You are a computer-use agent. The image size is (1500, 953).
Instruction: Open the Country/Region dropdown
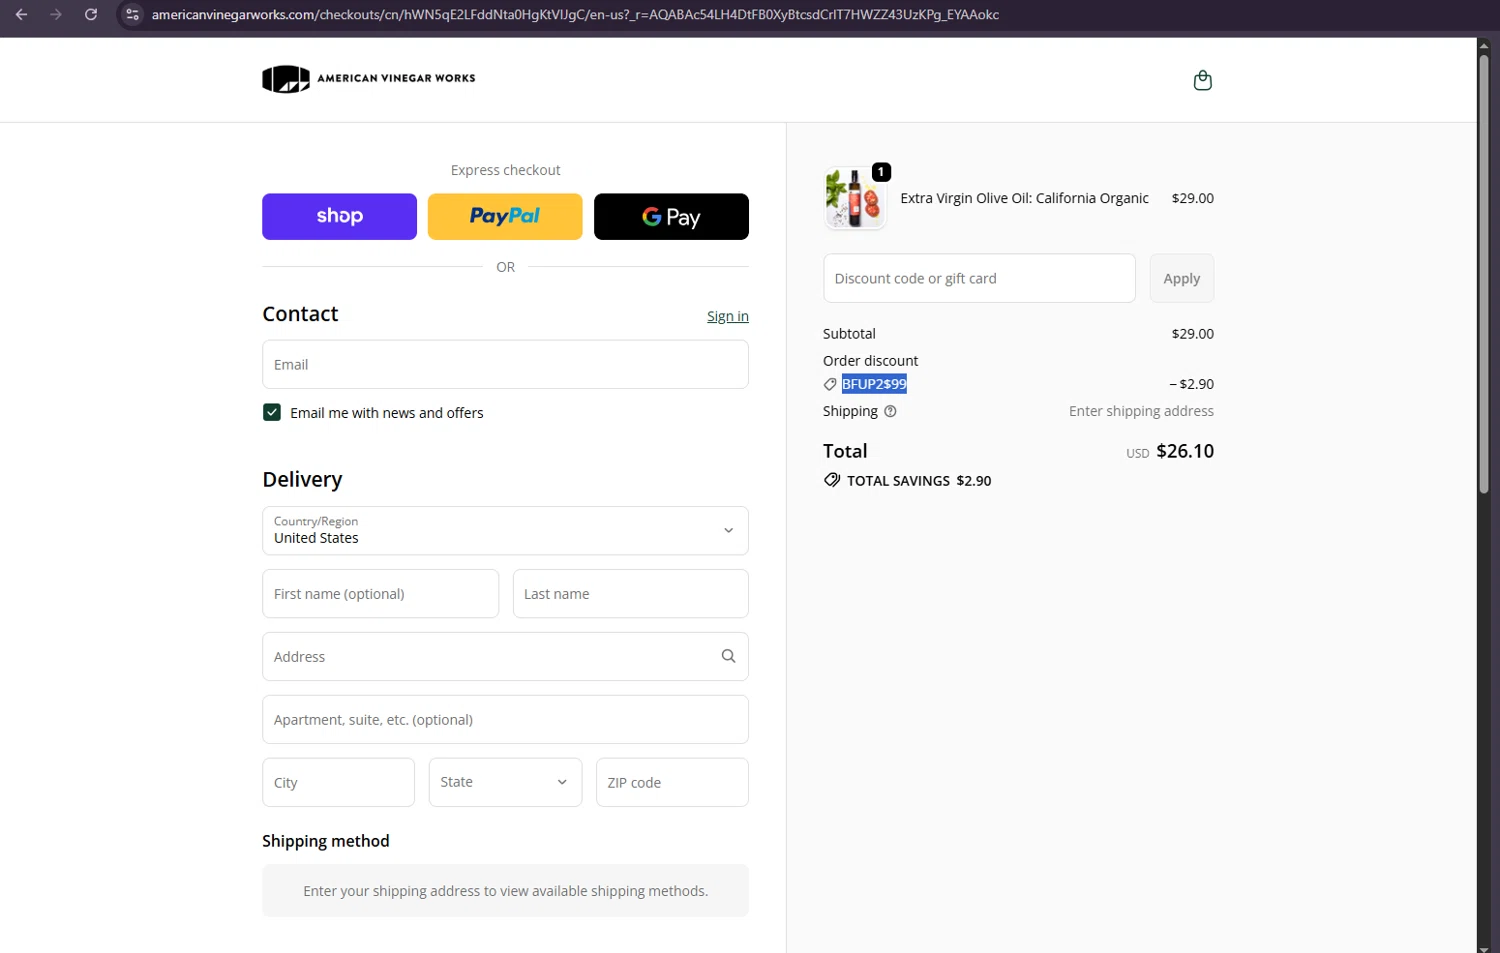coord(505,530)
